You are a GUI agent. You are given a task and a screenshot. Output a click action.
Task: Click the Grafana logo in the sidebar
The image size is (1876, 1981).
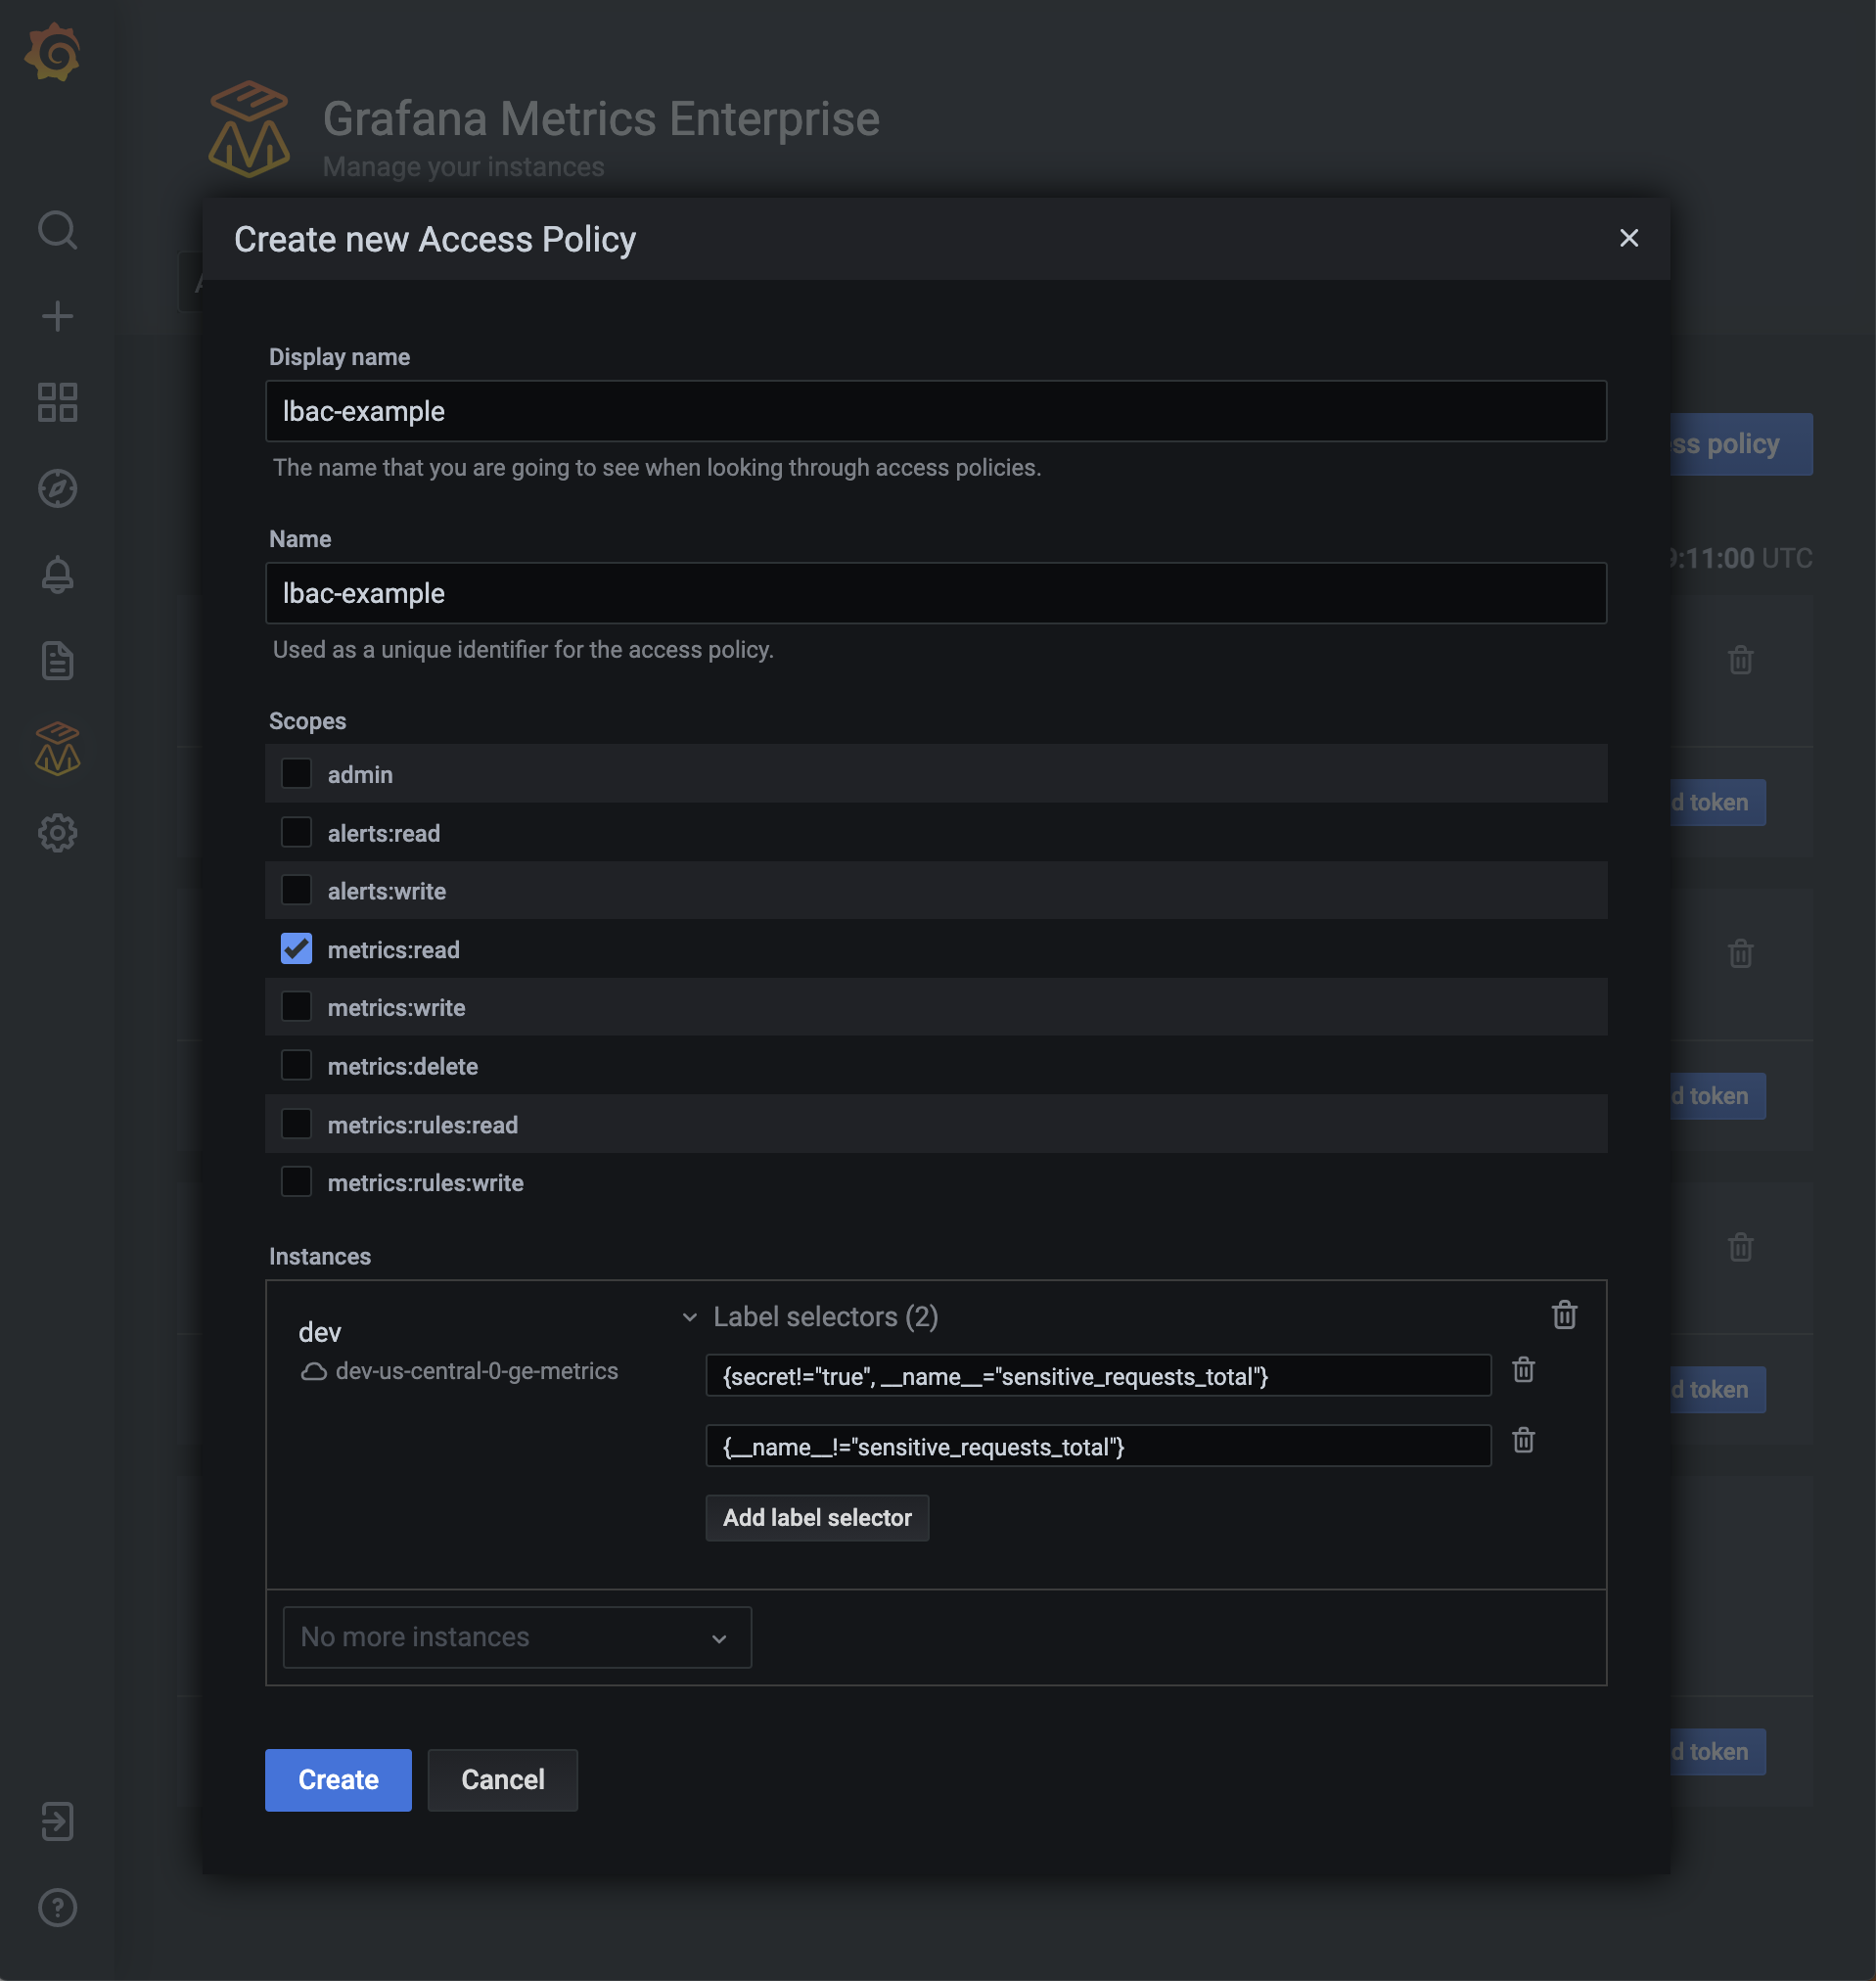click(x=57, y=52)
